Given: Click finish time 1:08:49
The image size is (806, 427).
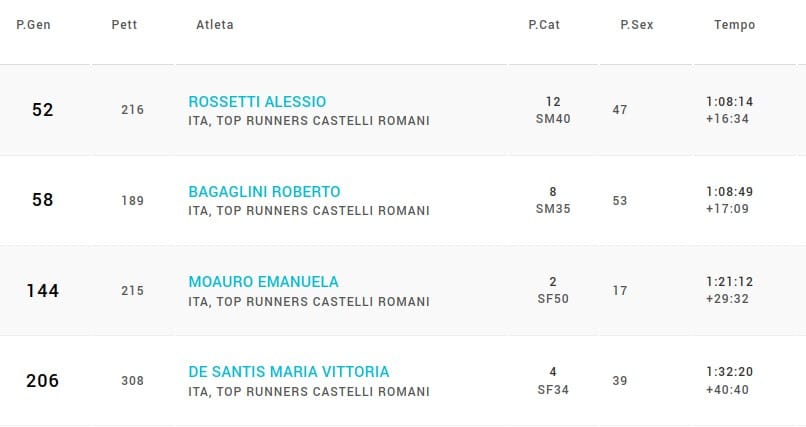Looking at the screenshot, I should click(729, 192).
